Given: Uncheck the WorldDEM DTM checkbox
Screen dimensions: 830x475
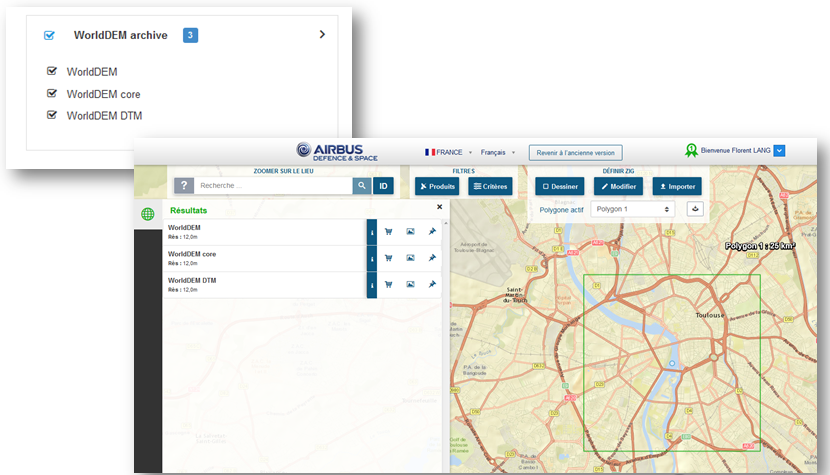Looking at the screenshot, I should coord(52,115).
